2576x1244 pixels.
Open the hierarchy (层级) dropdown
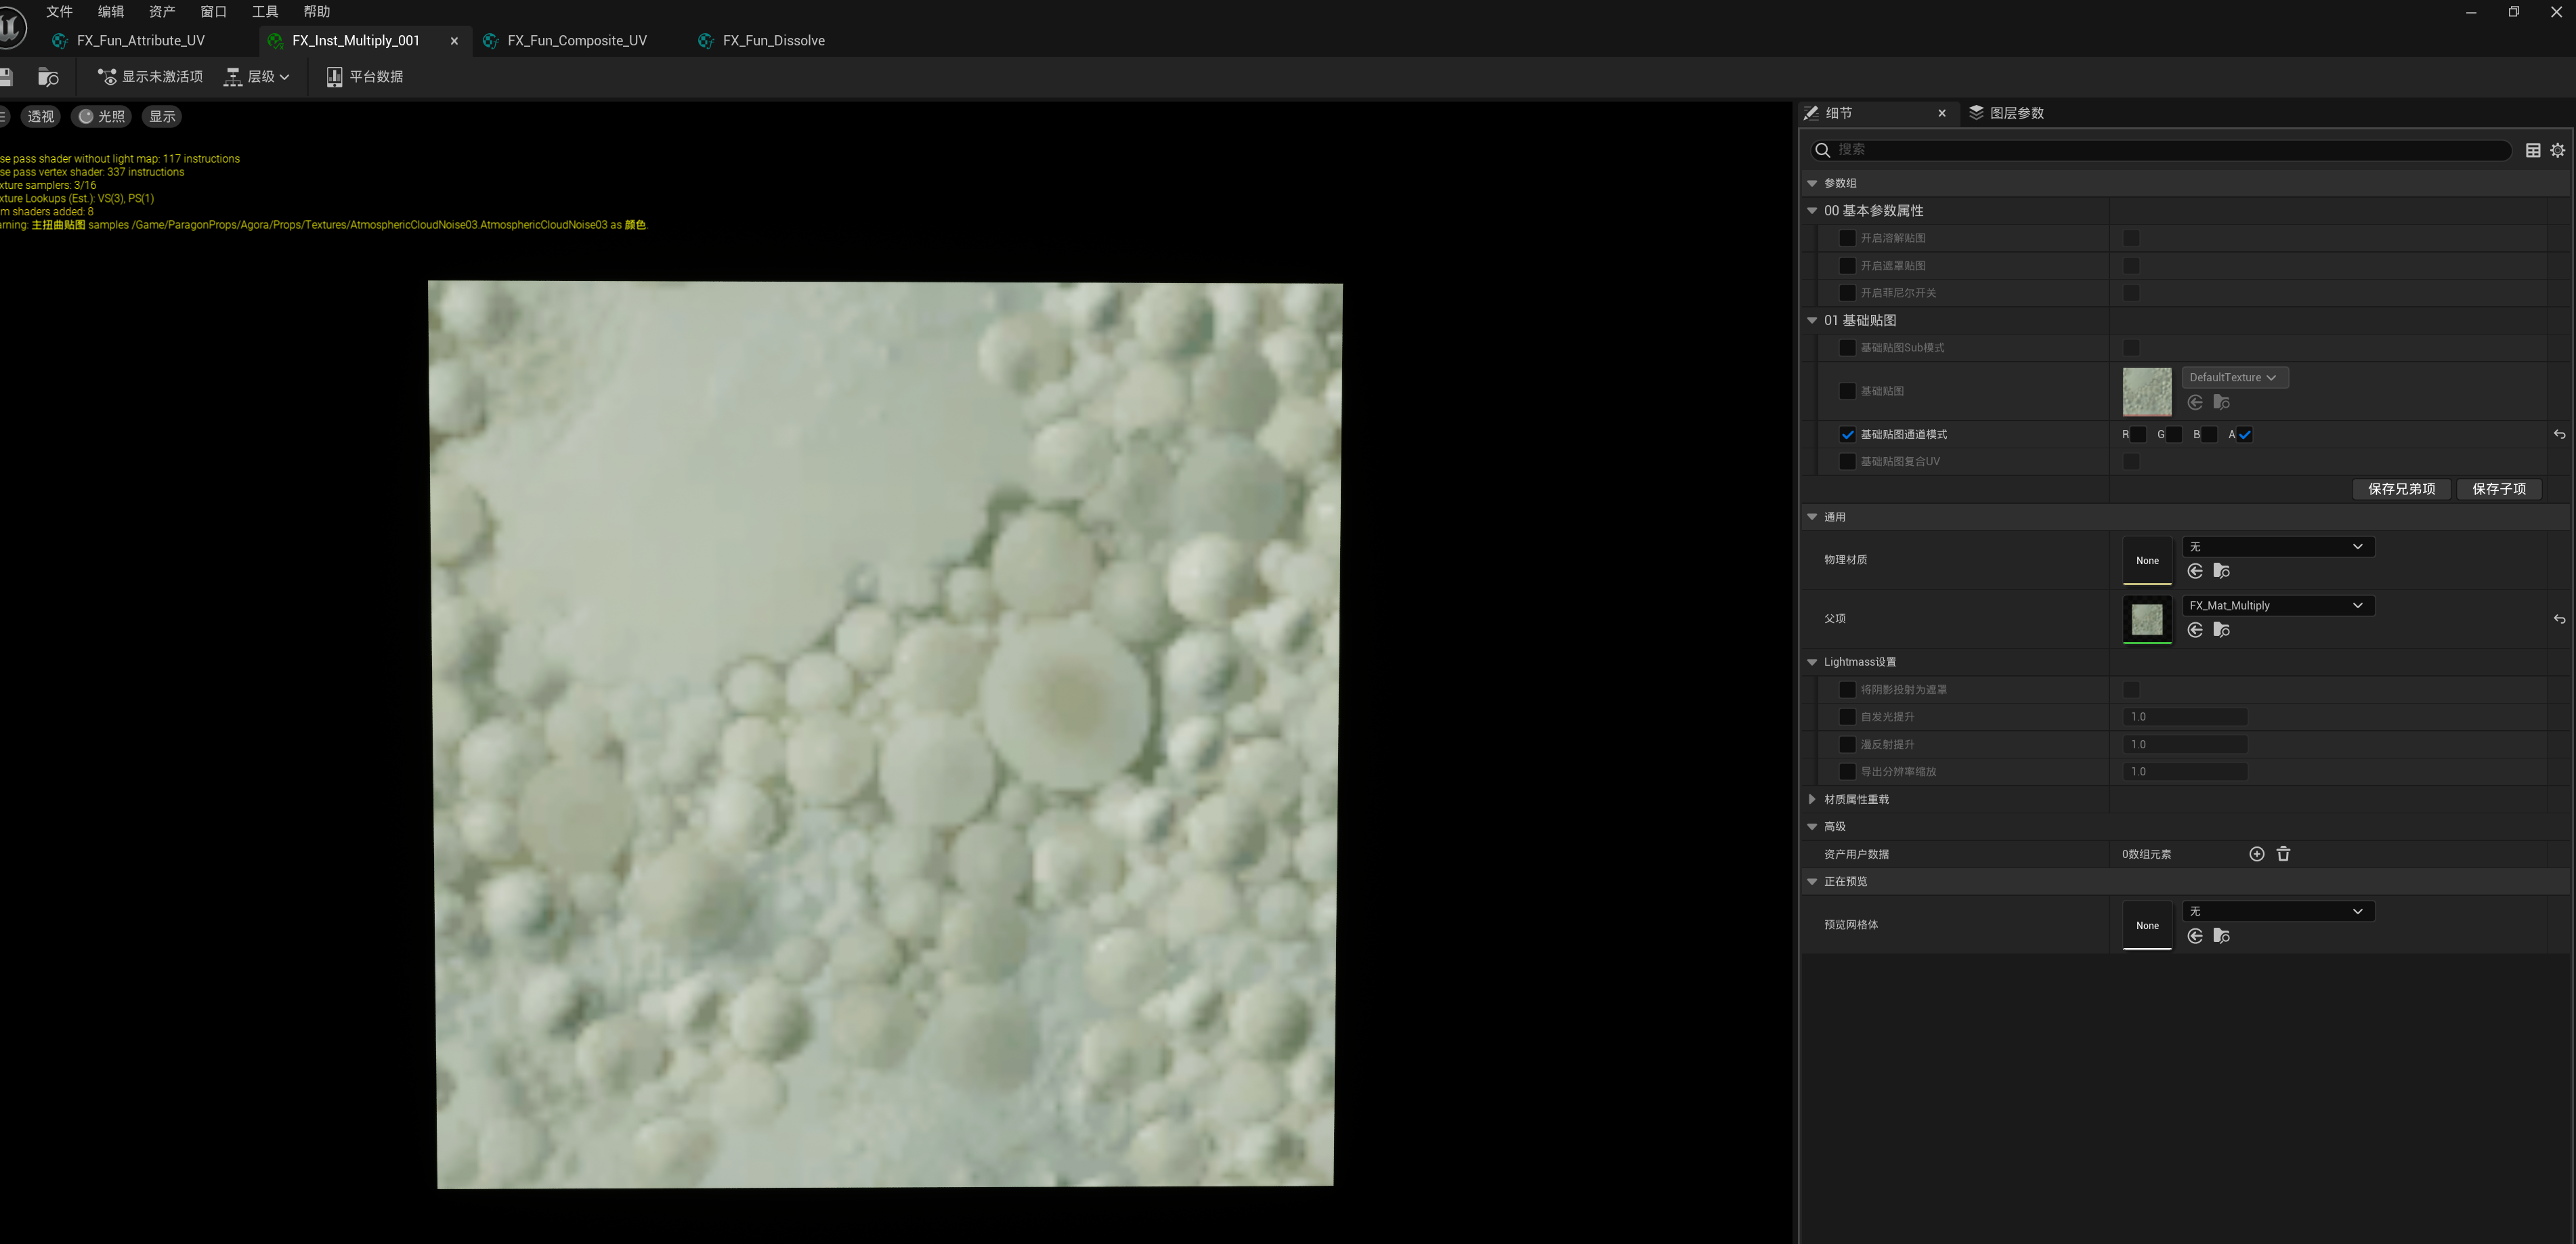(x=257, y=77)
